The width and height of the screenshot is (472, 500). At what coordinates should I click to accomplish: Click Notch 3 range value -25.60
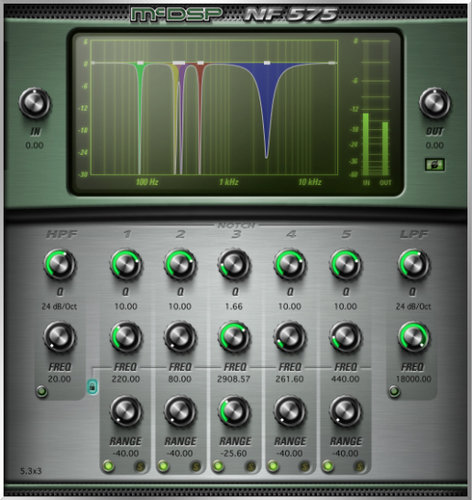[x=234, y=453]
